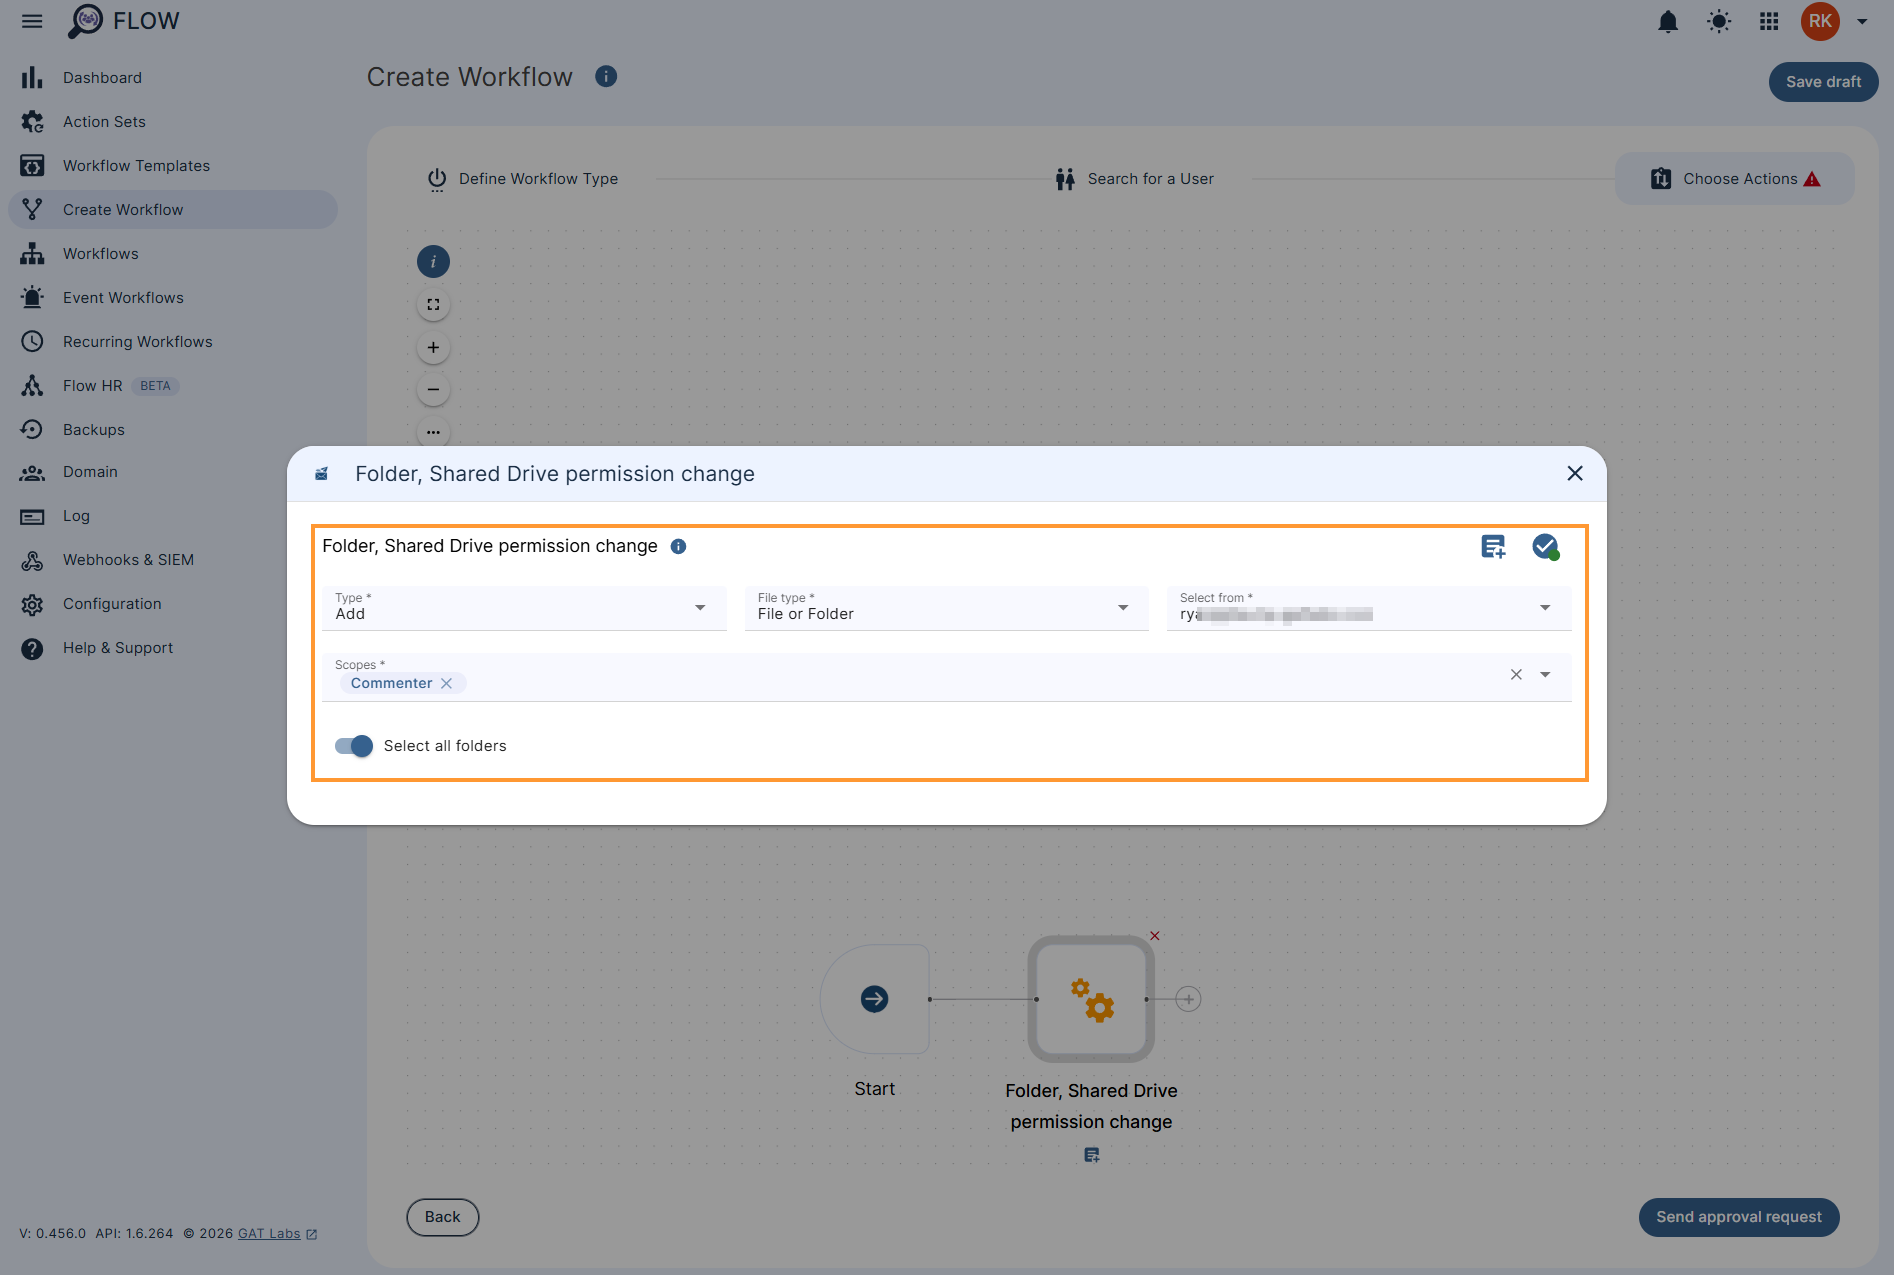
Task: Zoom out on the workflow canvas
Action: click(x=433, y=390)
